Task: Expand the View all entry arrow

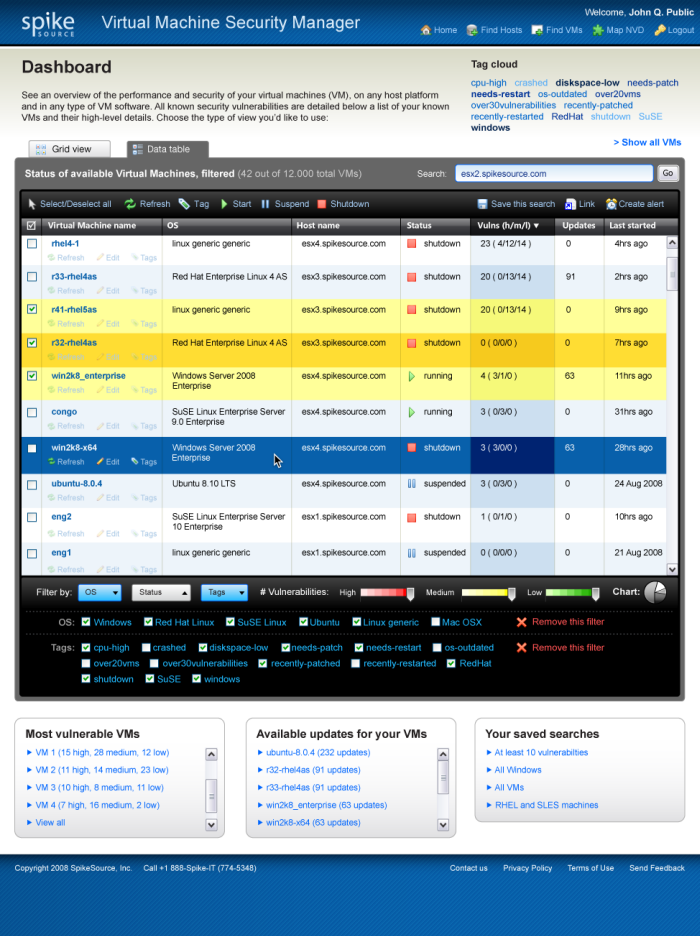Action: 29,823
